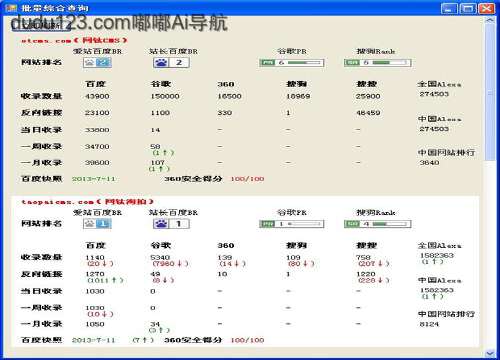Click taopaicms 爱站百度BR badge icon
The image size is (500, 360).
click(x=97, y=224)
